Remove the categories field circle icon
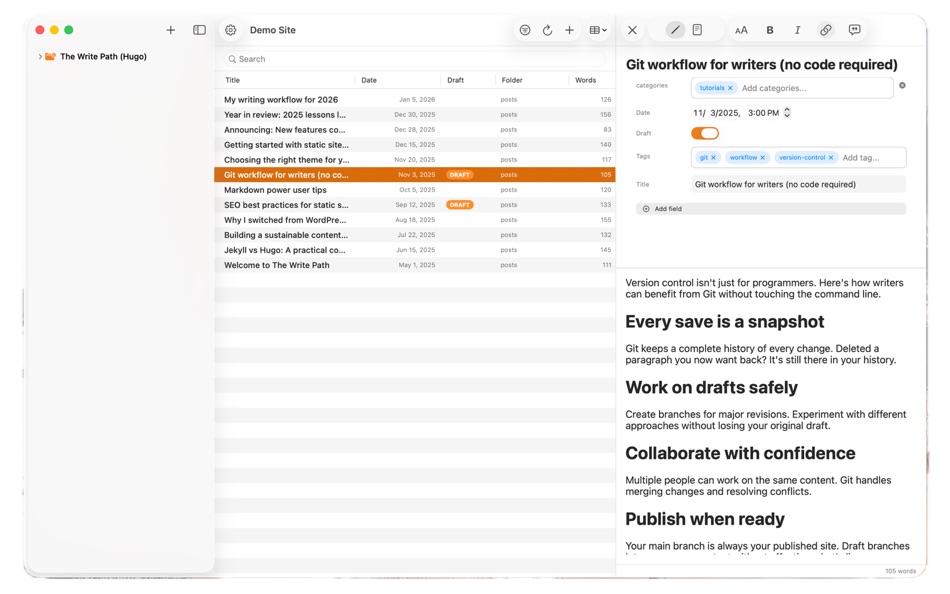 click(x=902, y=85)
